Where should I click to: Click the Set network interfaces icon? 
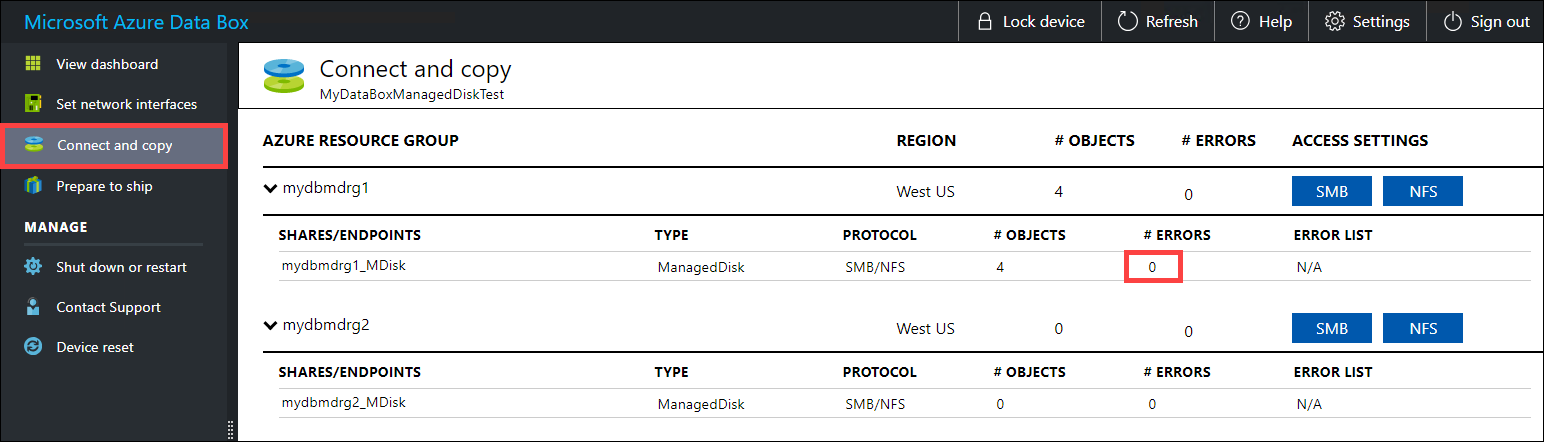(33, 104)
